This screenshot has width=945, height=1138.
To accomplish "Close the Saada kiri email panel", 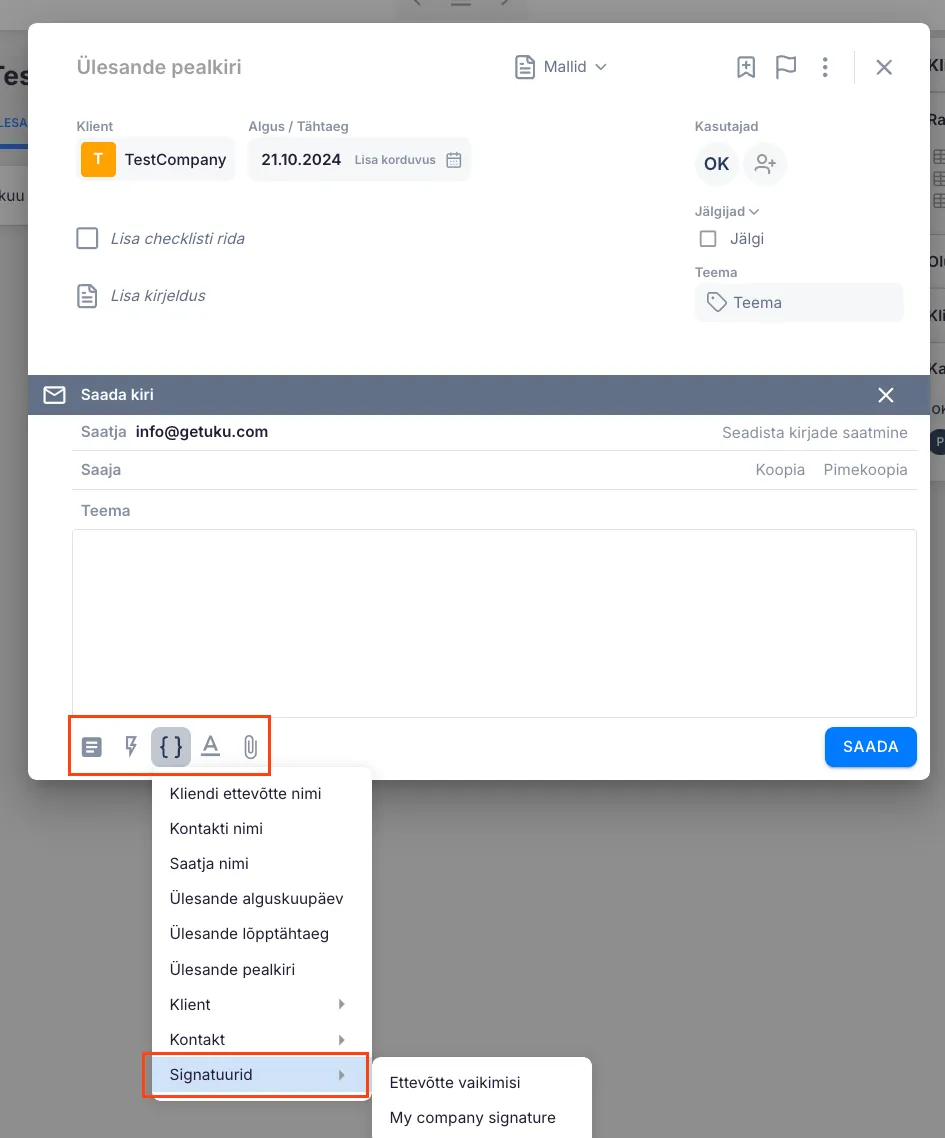I will 885,395.
